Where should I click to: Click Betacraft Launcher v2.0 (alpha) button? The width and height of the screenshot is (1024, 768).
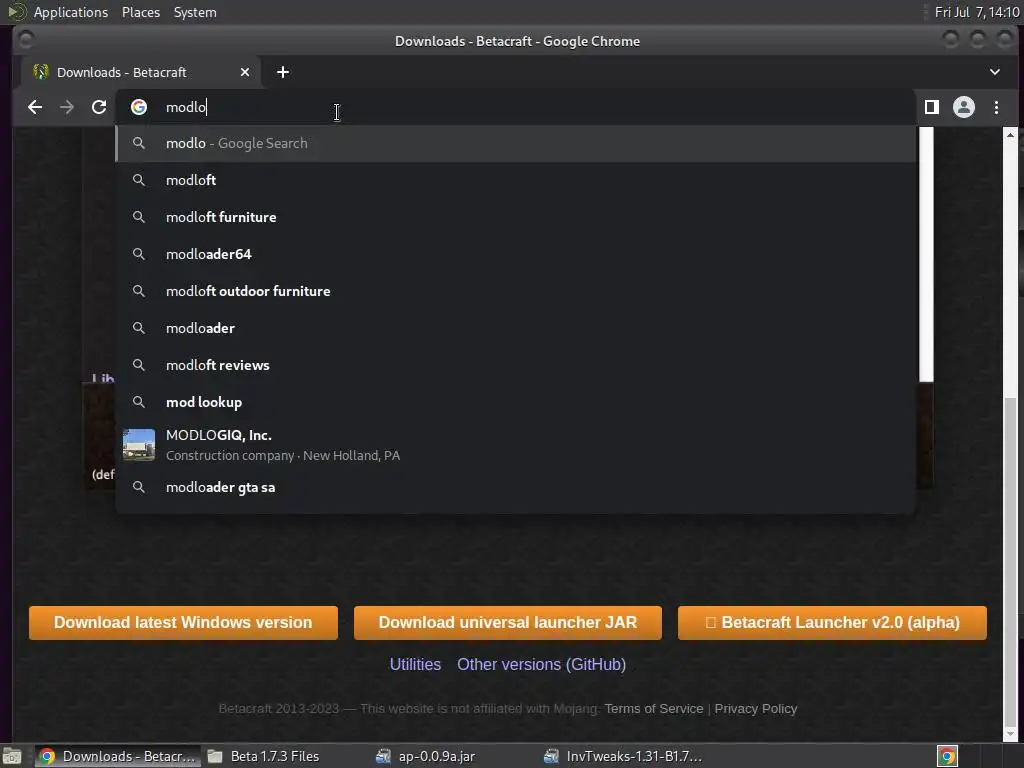coord(832,622)
